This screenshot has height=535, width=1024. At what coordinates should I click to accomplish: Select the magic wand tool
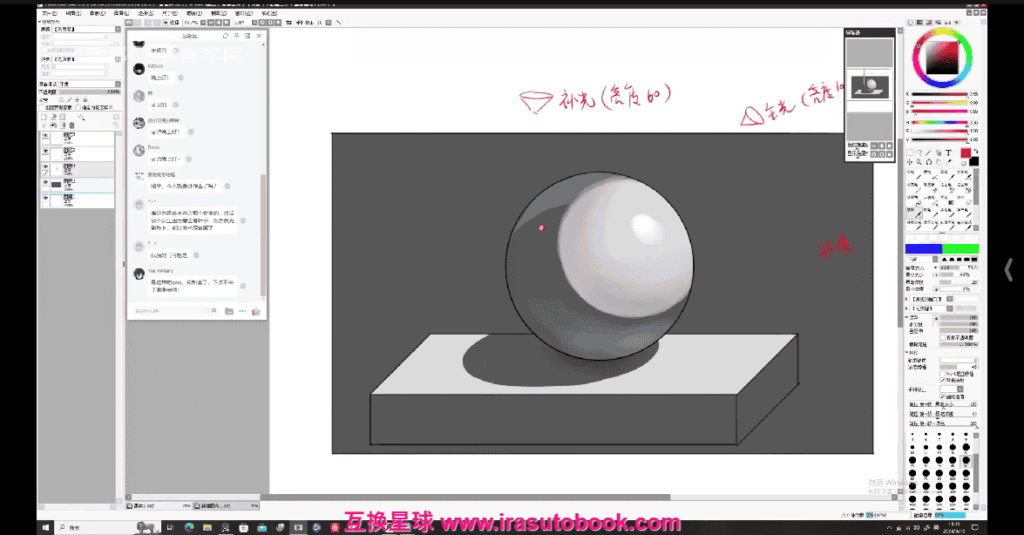[929, 153]
